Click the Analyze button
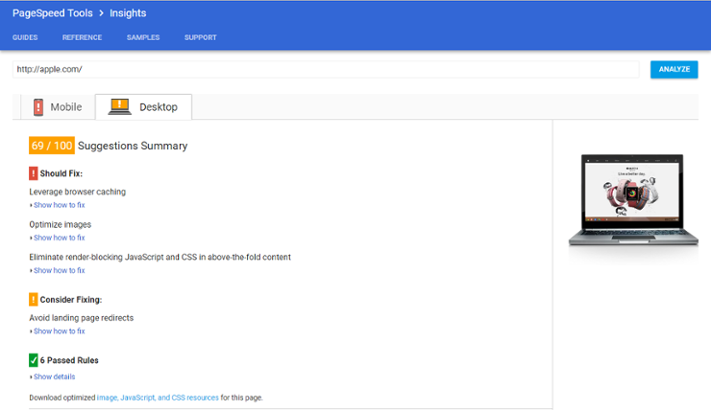 674,69
